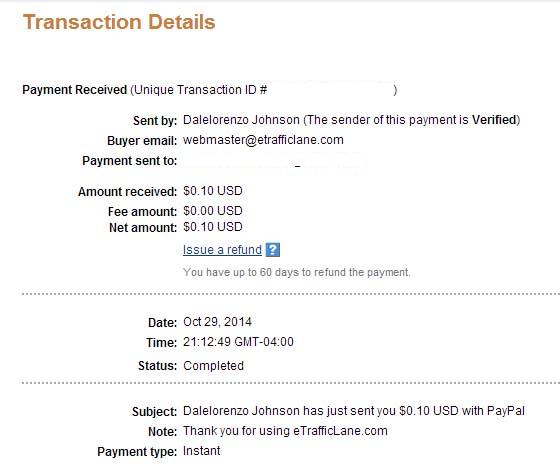Click the Payment type label

tap(137, 452)
